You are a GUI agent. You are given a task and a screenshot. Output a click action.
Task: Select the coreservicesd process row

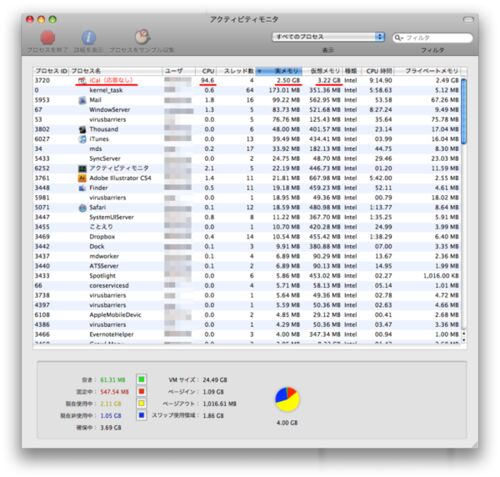(247, 286)
